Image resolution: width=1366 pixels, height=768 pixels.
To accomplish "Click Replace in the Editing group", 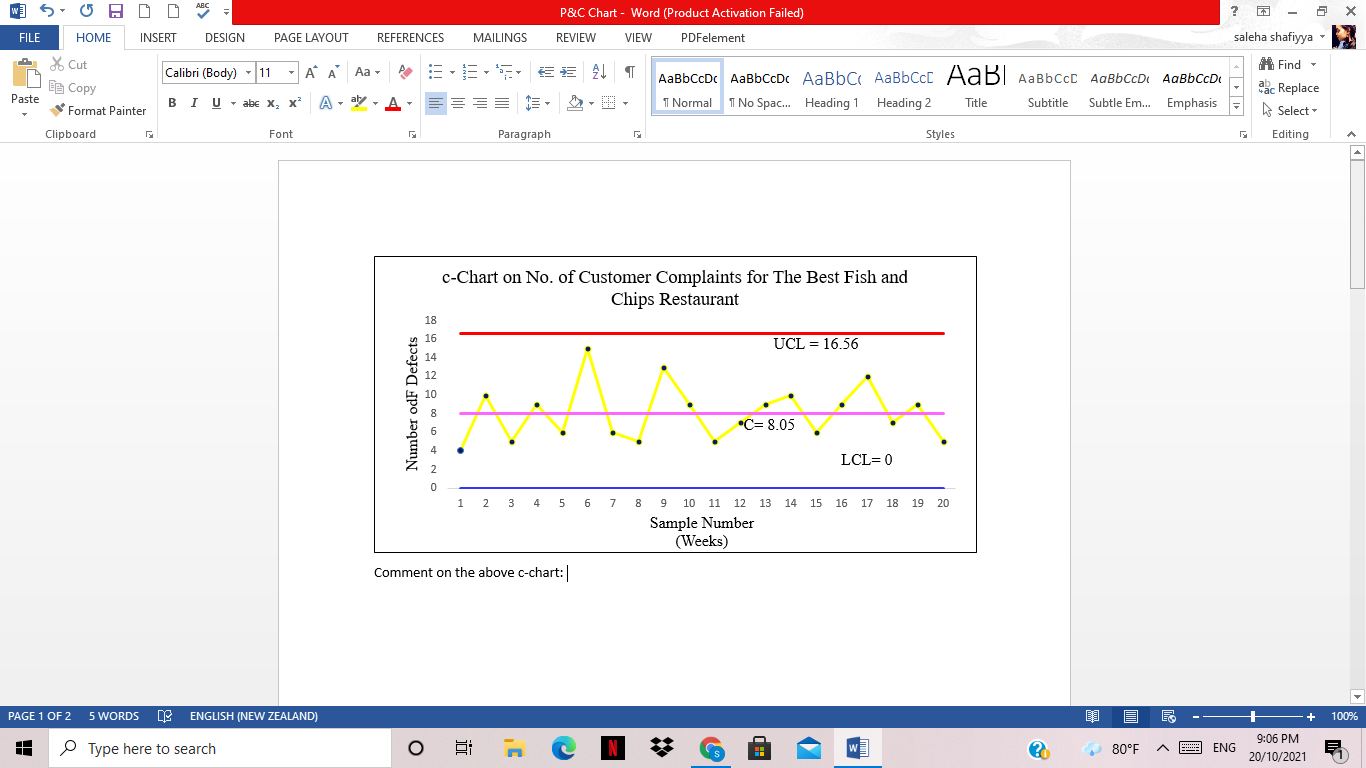I will coord(1290,87).
